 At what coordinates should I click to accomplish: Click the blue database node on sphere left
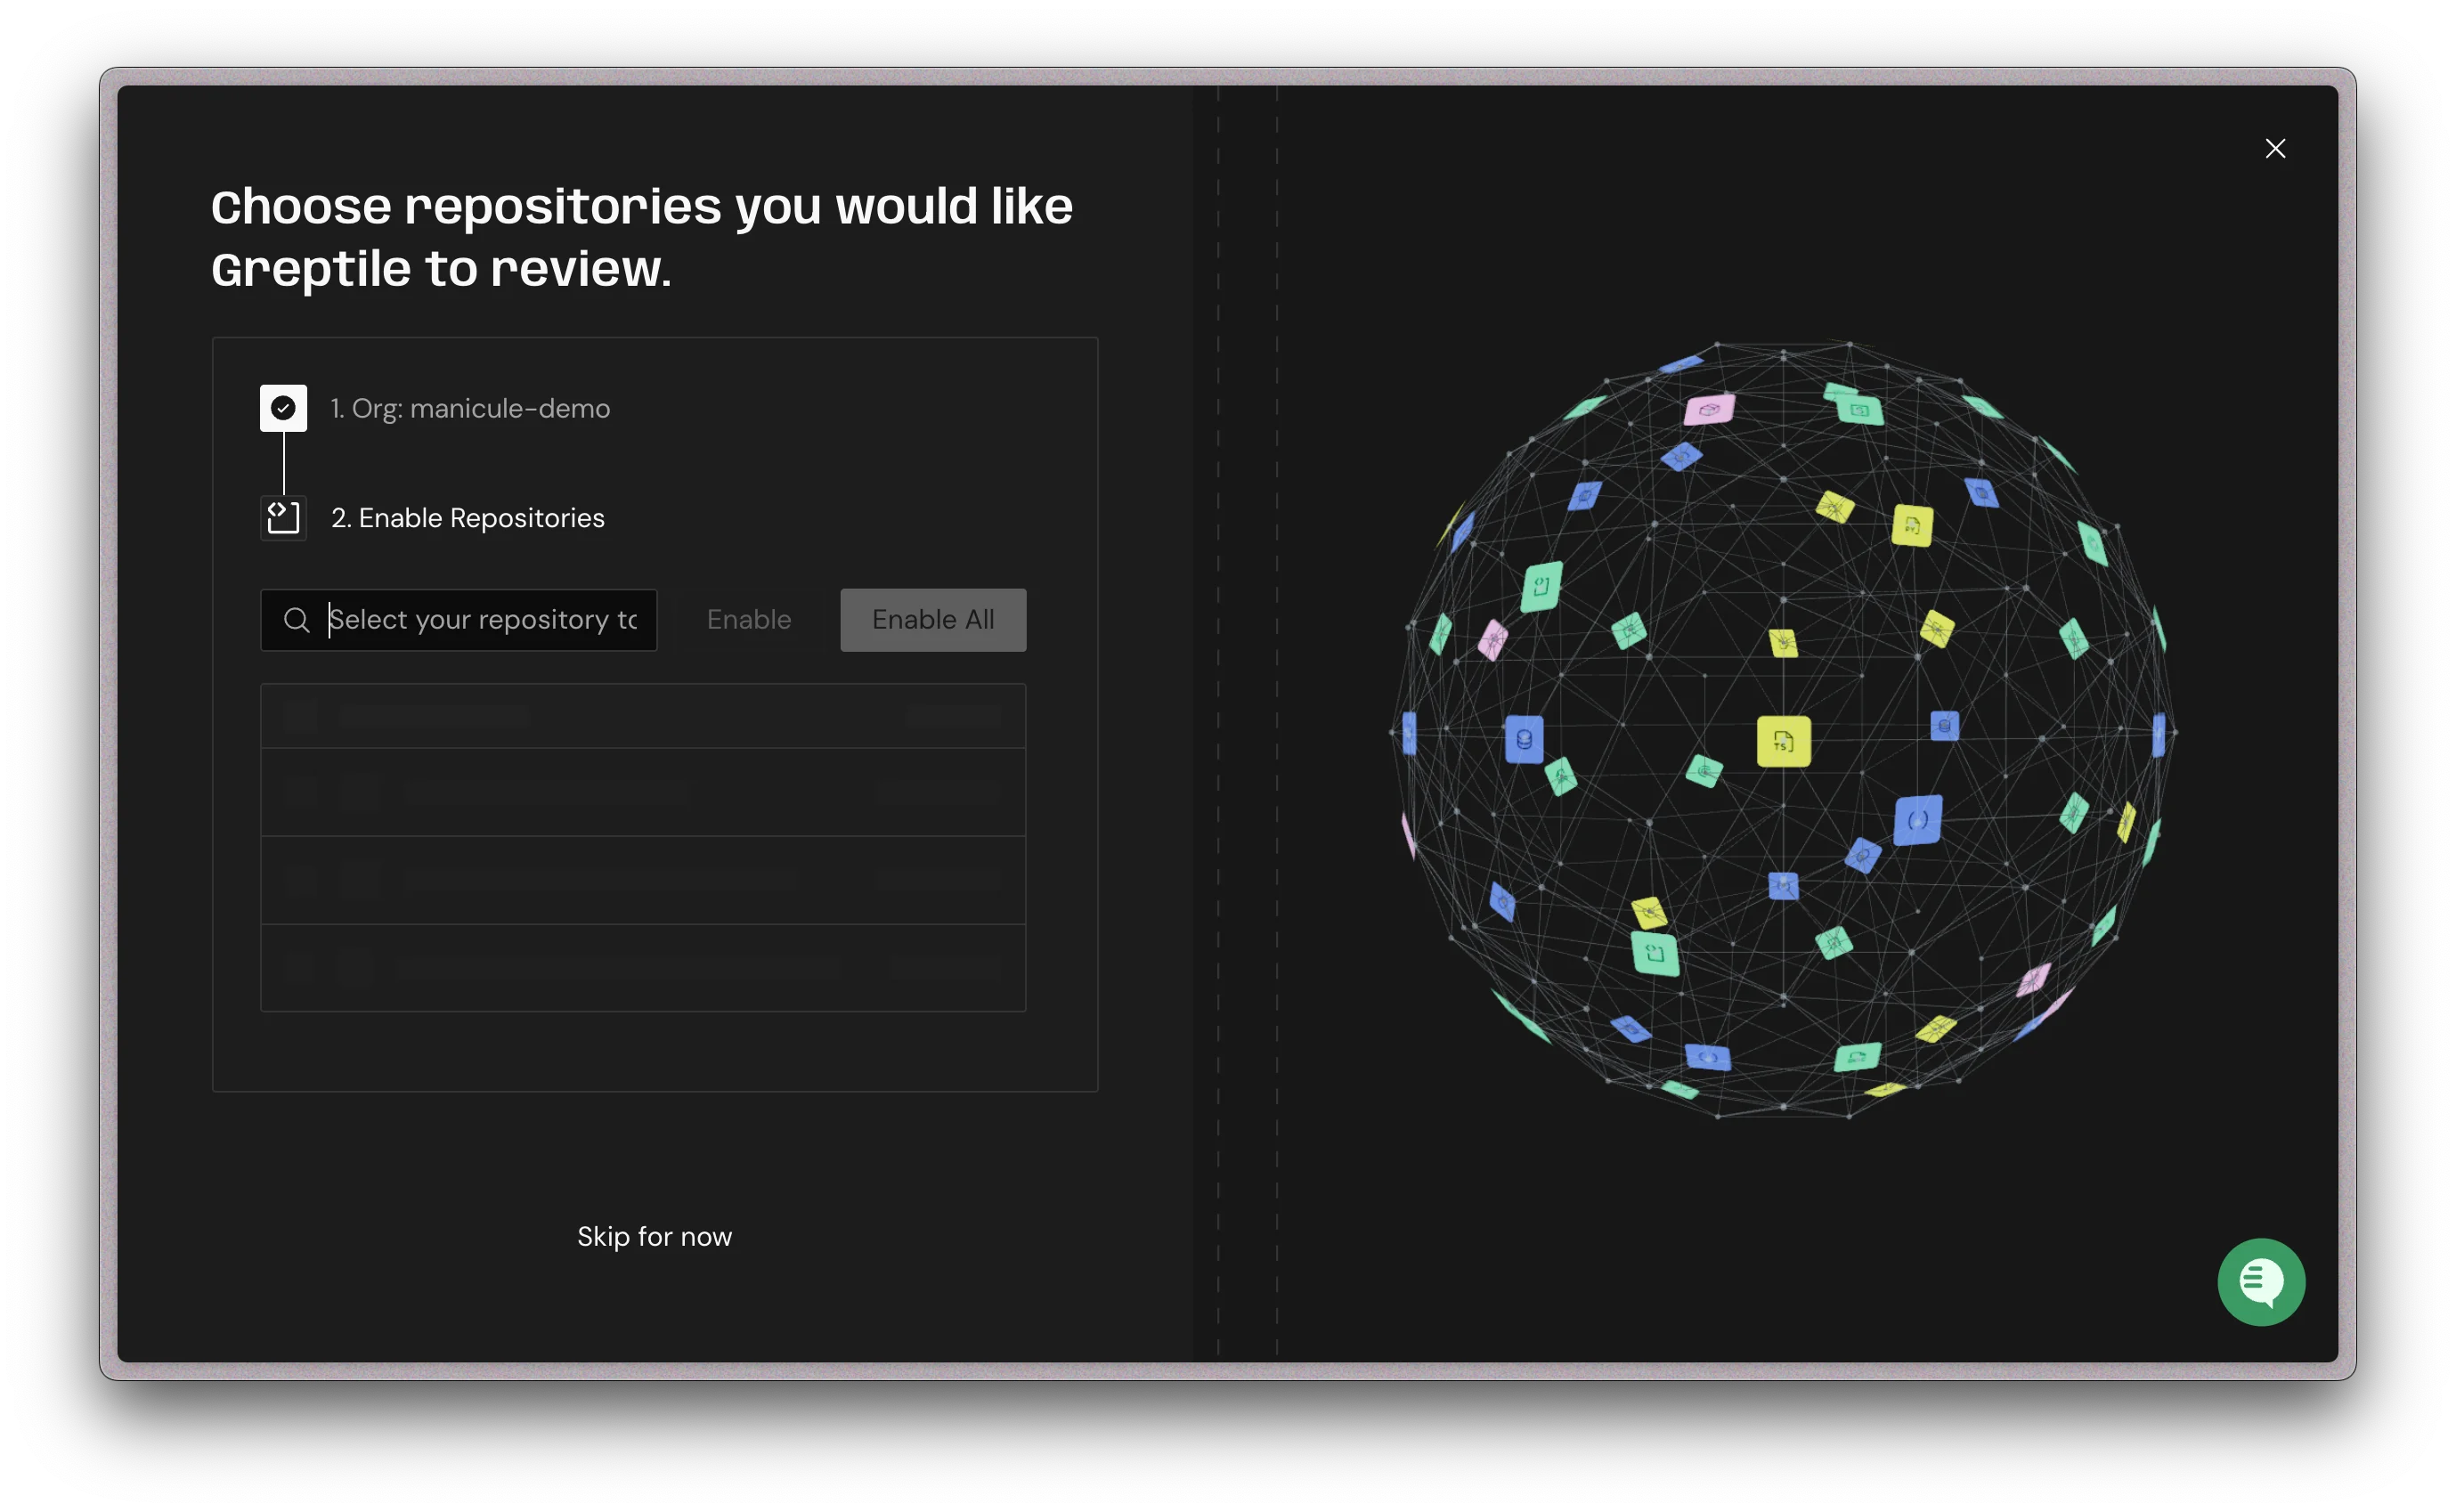tap(1524, 740)
